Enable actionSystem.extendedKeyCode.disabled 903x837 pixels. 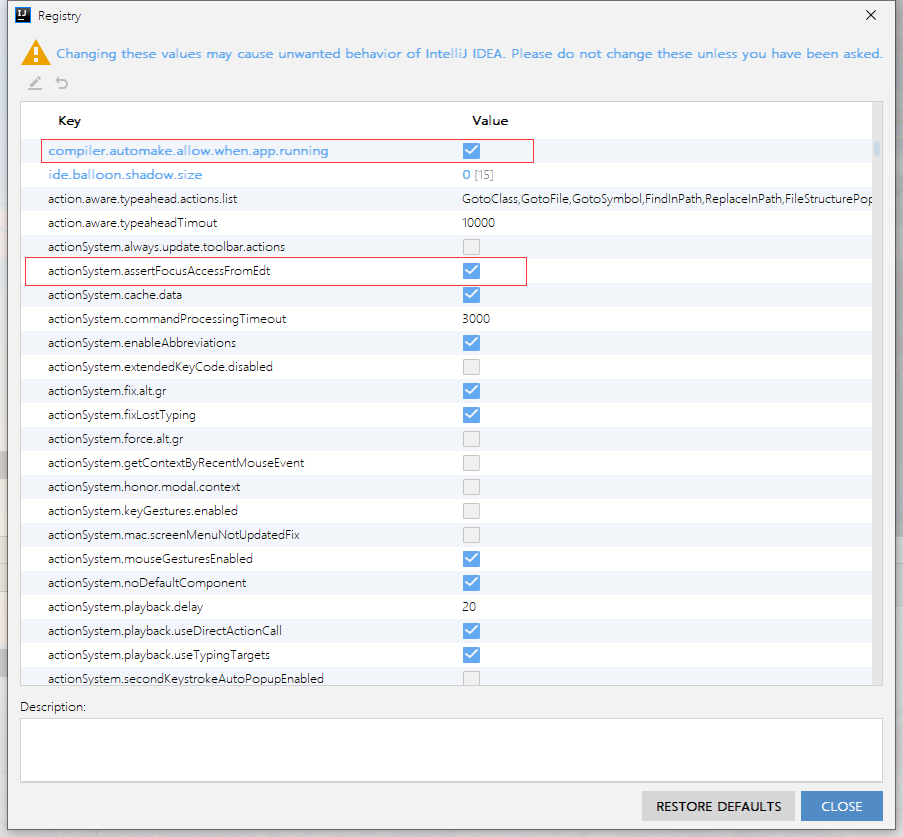click(x=471, y=366)
